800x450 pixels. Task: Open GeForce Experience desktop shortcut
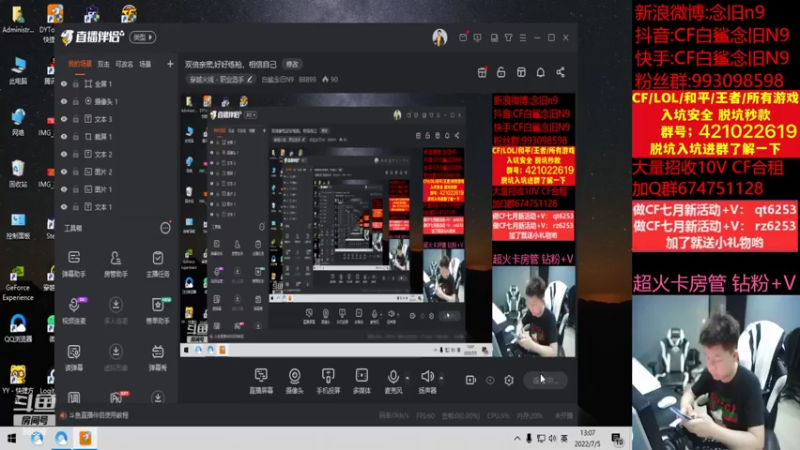(18, 283)
